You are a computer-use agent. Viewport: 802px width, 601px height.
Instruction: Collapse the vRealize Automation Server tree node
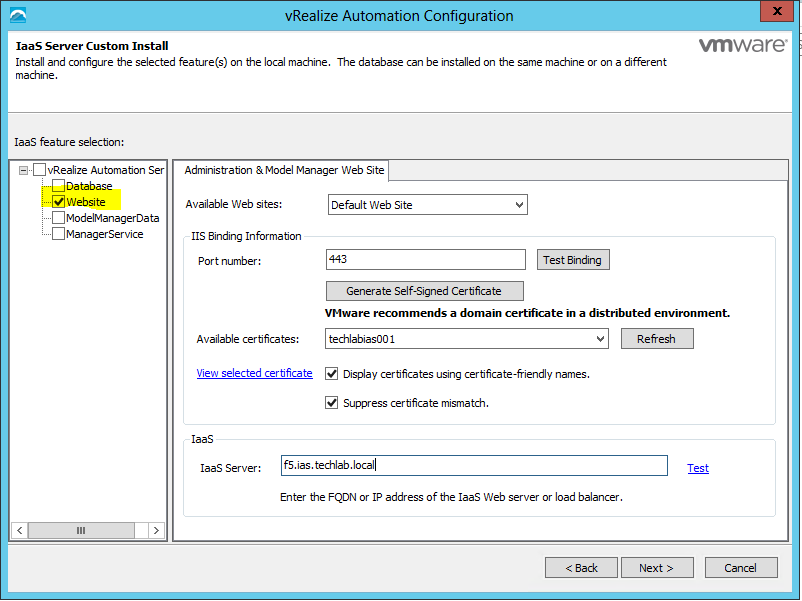click(x=24, y=170)
